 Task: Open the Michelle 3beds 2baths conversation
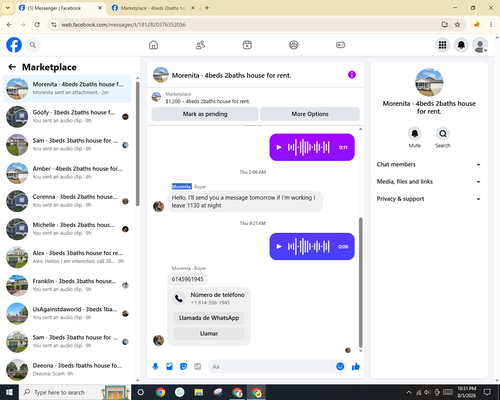point(67,229)
